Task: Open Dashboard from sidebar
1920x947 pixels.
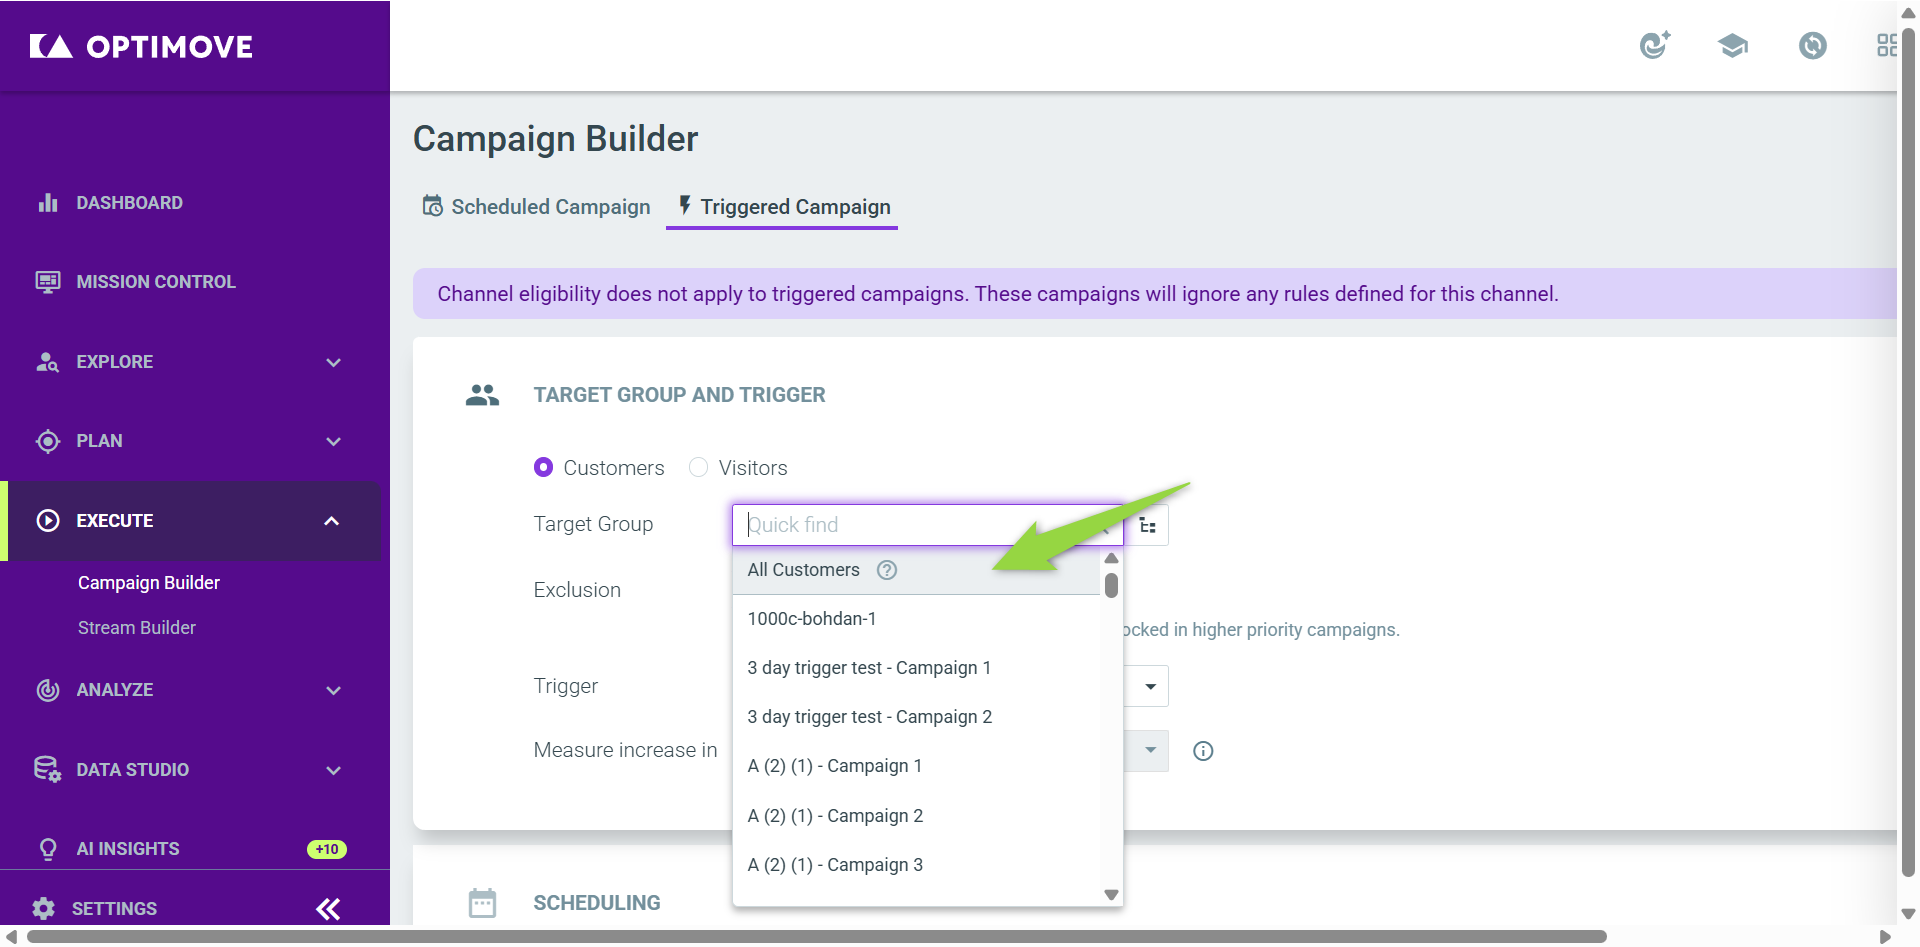Action: click(x=130, y=203)
